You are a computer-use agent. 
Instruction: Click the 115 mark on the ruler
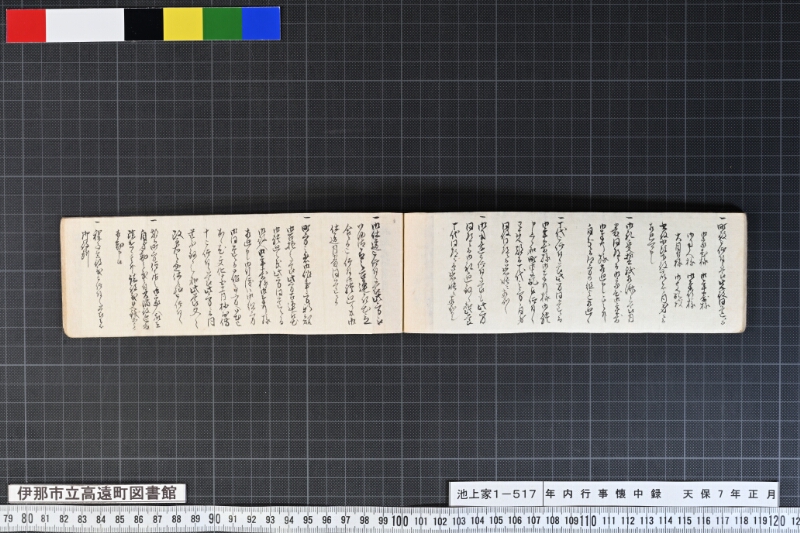(x=685, y=521)
